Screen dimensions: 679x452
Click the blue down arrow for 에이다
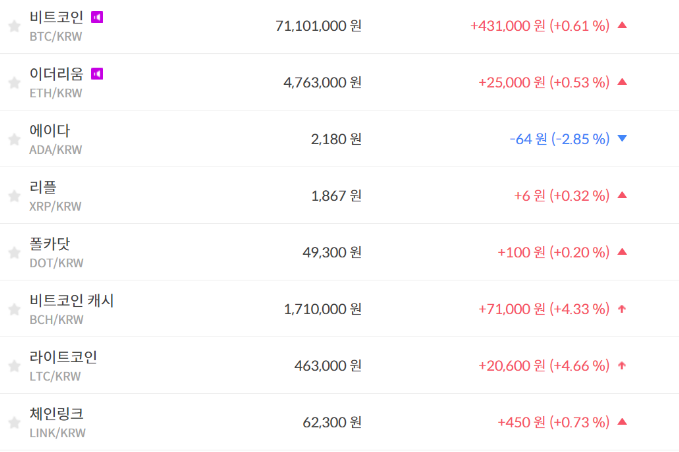[x=622, y=139]
